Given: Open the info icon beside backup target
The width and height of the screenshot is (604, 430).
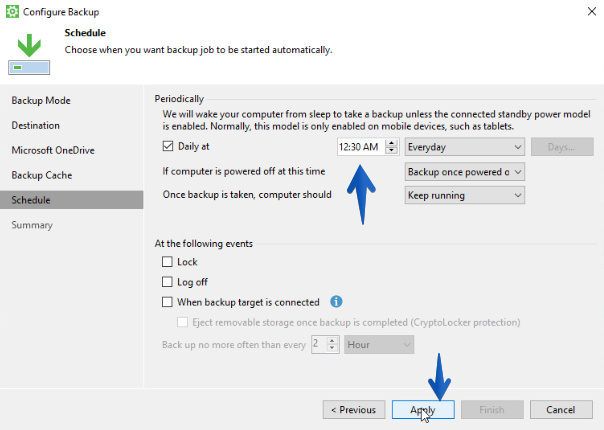Looking at the screenshot, I should 336,302.
